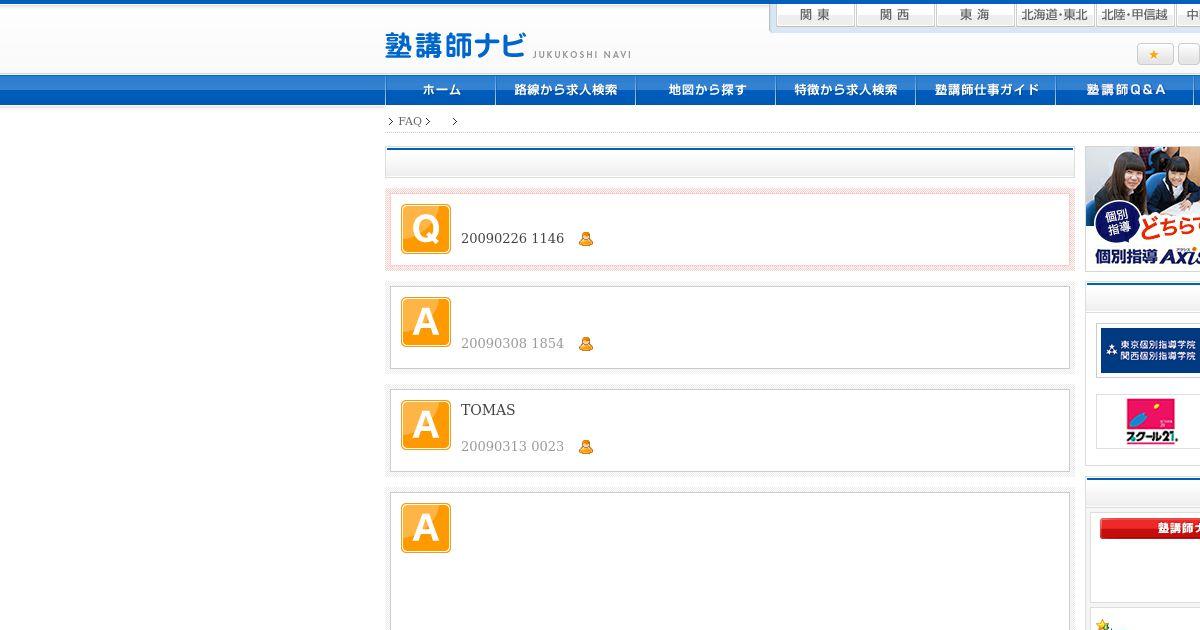
Task: Switch to the 関東 region tab
Action: click(x=815, y=15)
